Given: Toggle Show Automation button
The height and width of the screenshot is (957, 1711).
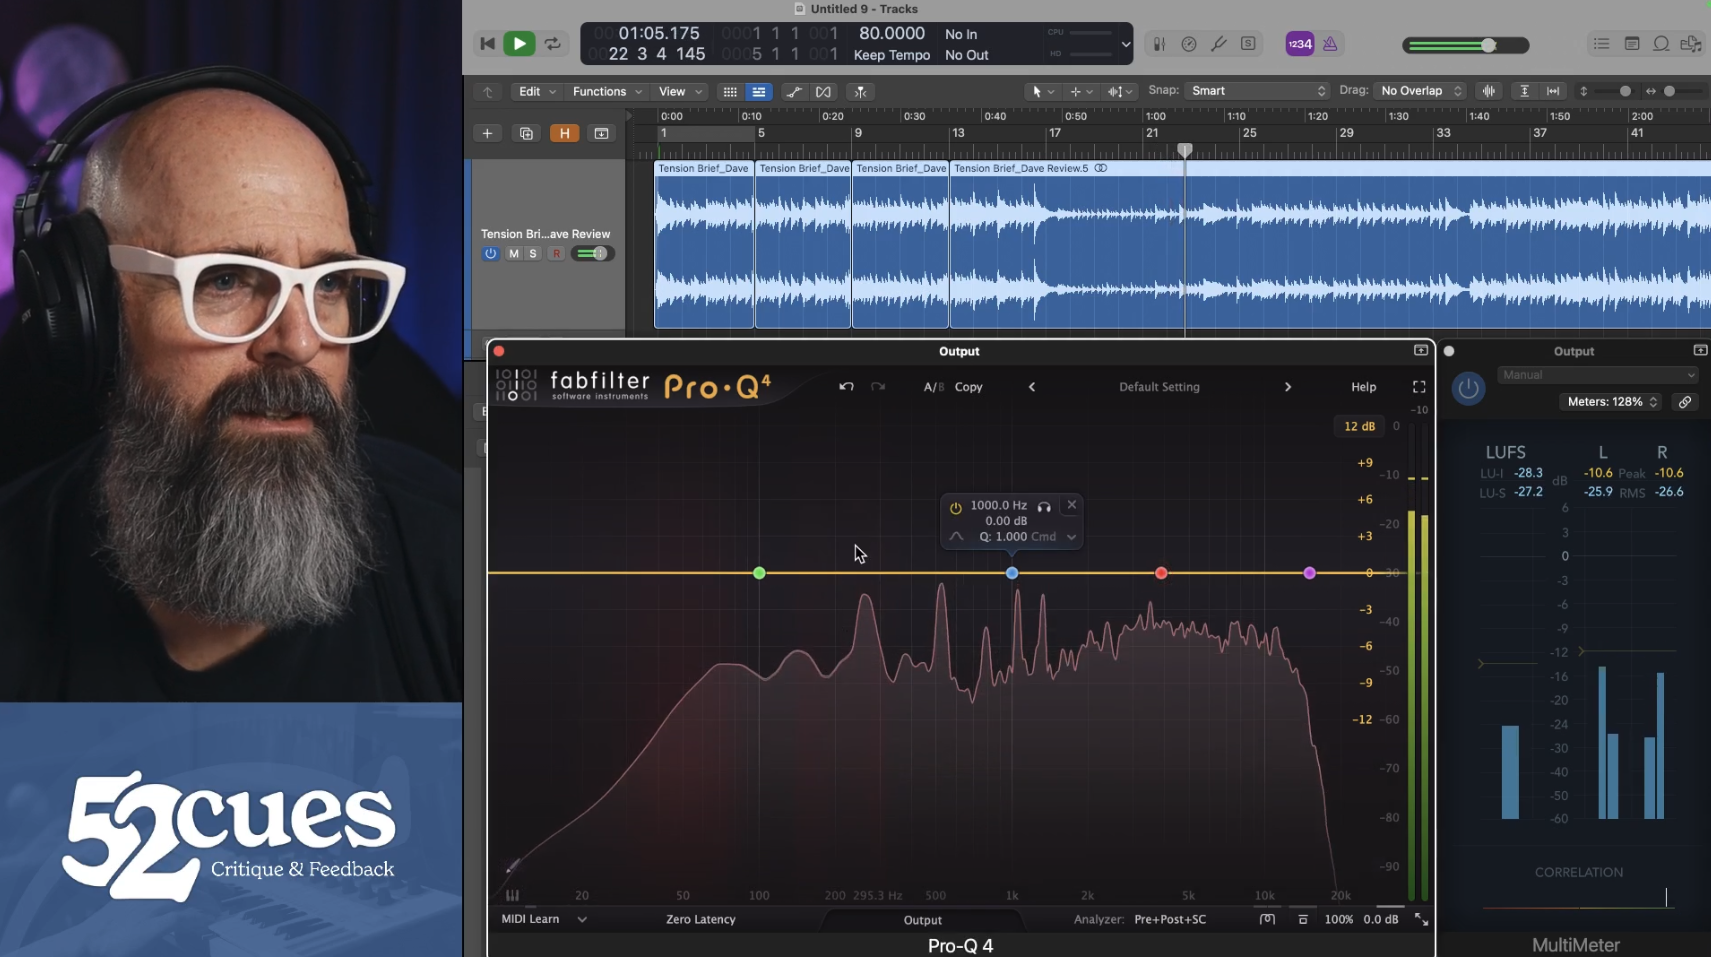Looking at the screenshot, I should 794,92.
